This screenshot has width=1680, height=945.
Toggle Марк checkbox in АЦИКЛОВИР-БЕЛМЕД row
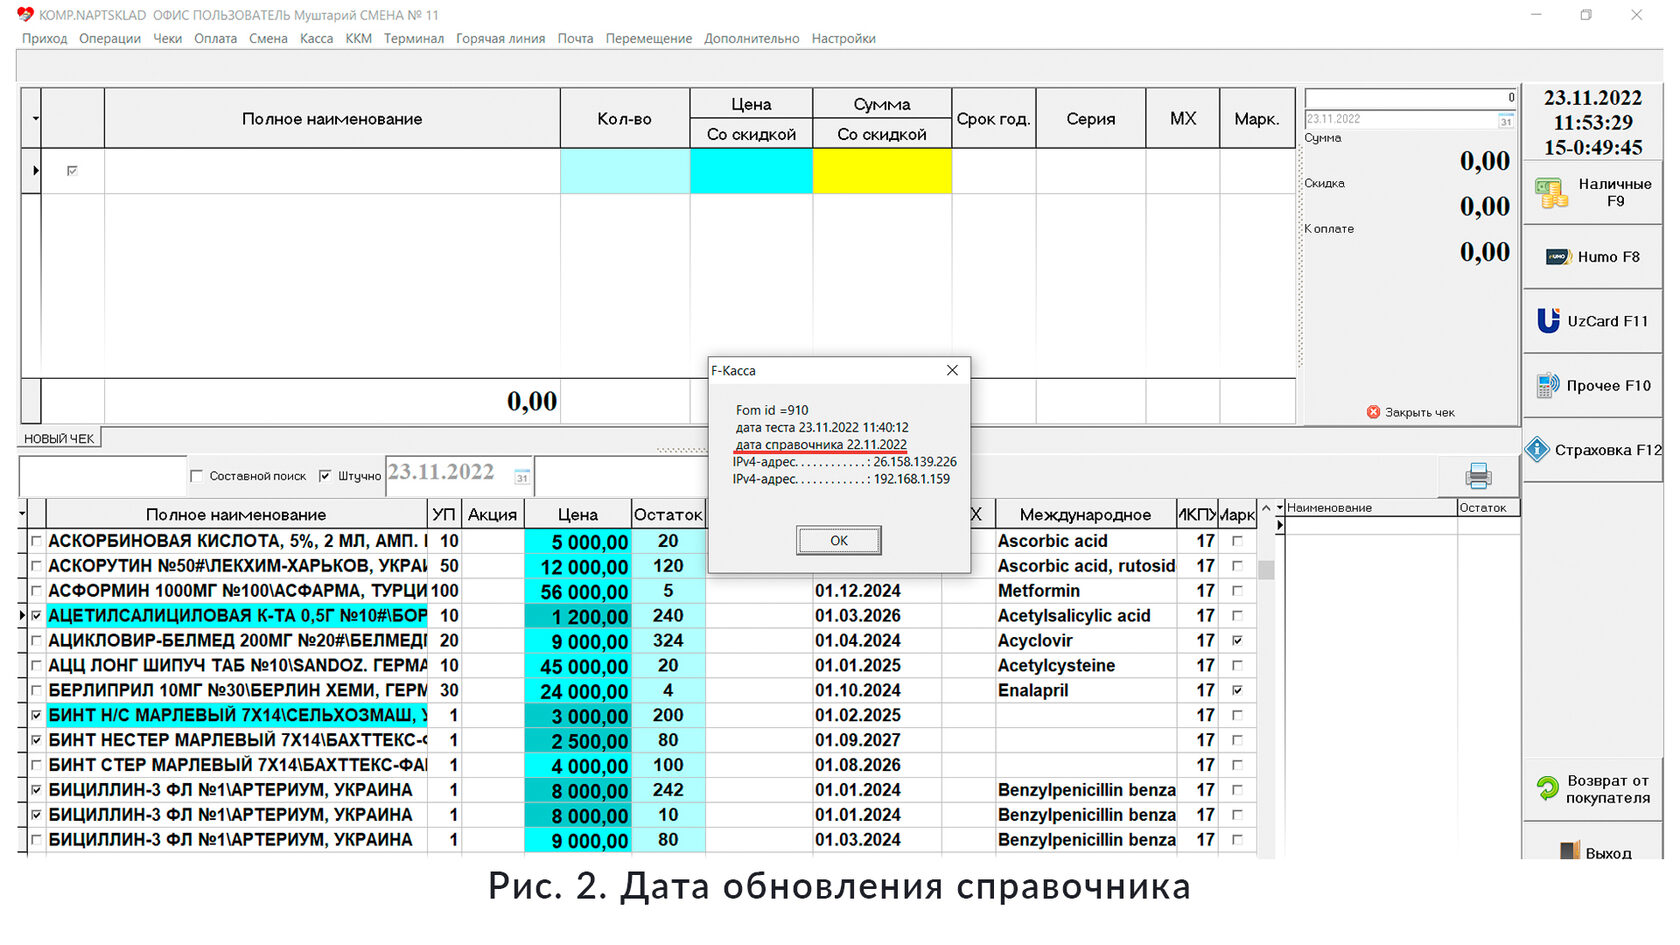[x=1237, y=641]
